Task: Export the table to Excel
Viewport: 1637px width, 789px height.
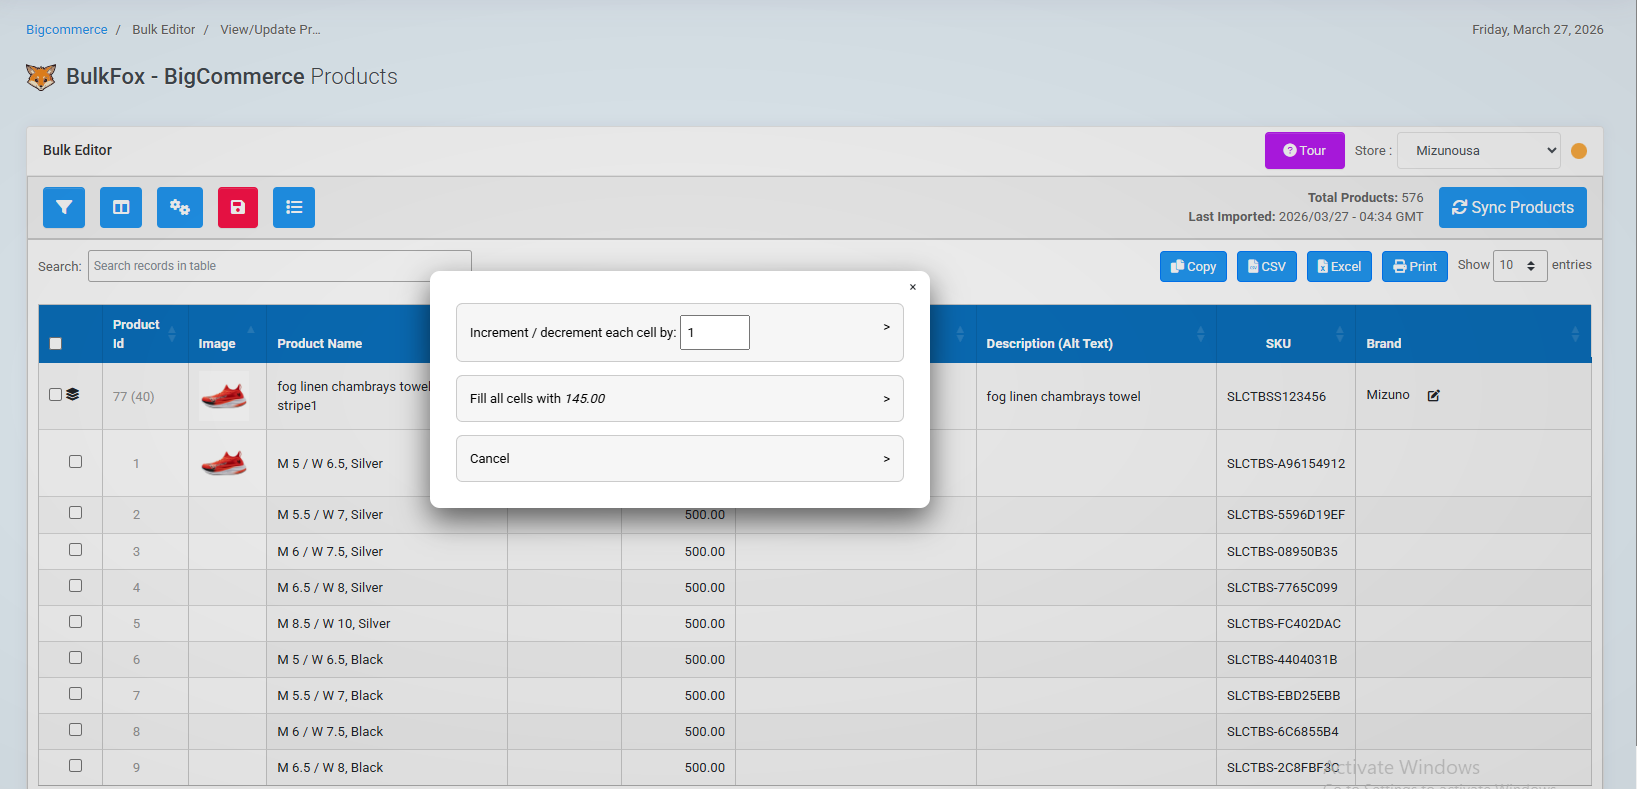Action: click(1339, 266)
